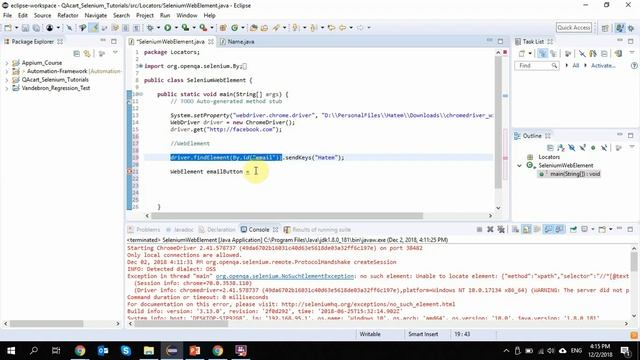The image size is (640, 360).
Task: Click the New wizard toolbar icon
Action: (x=8, y=28)
